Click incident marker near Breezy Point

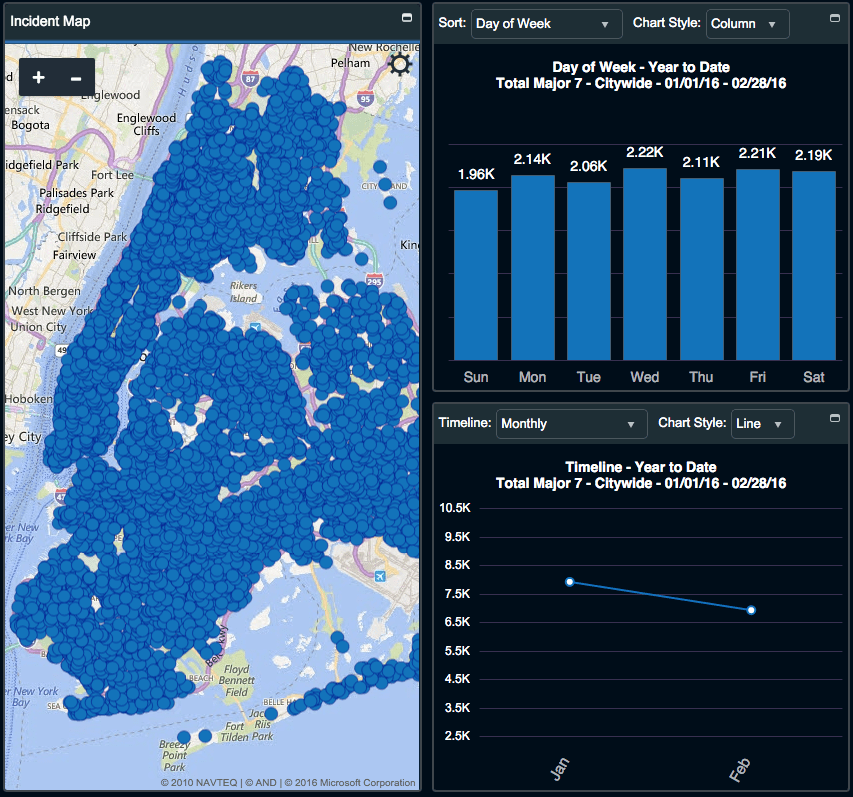184,737
